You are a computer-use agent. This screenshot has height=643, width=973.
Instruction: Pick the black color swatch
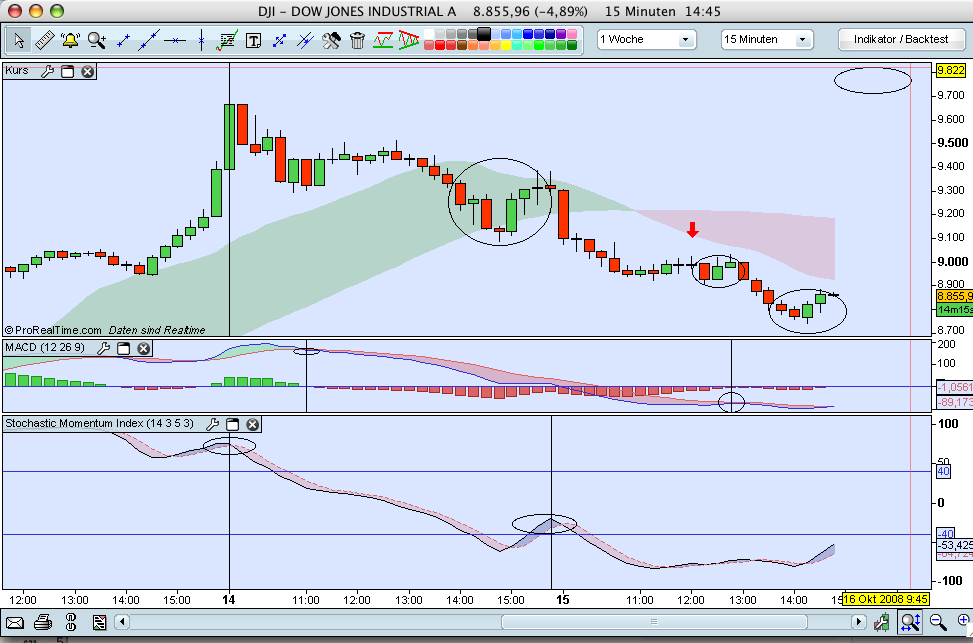[x=484, y=34]
